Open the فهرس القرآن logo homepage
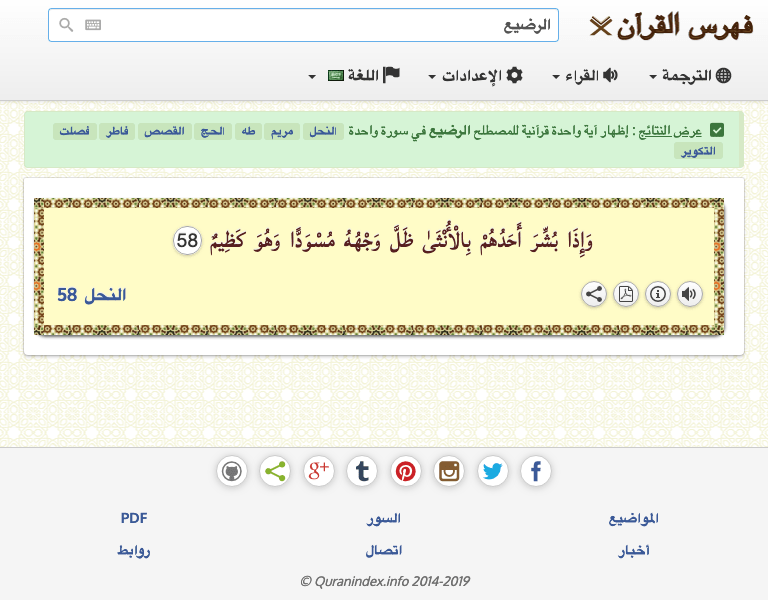This screenshot has width=768, height=600. [671, 26]
